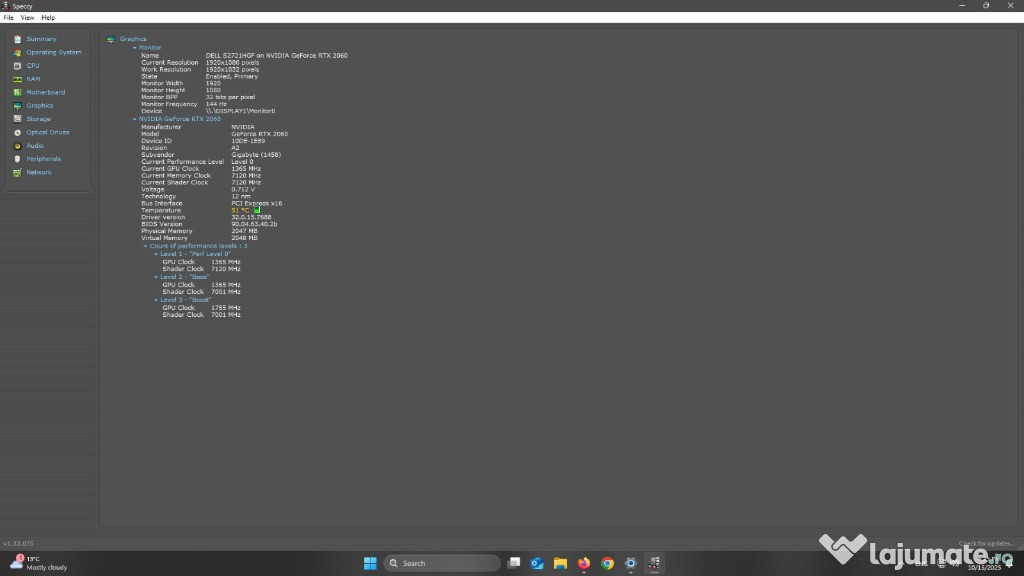Screen dimensions: 1024x576
Task: Collapse the NVIDIA GeForce RTX 2060 node
Action: [x=135, y=119]
